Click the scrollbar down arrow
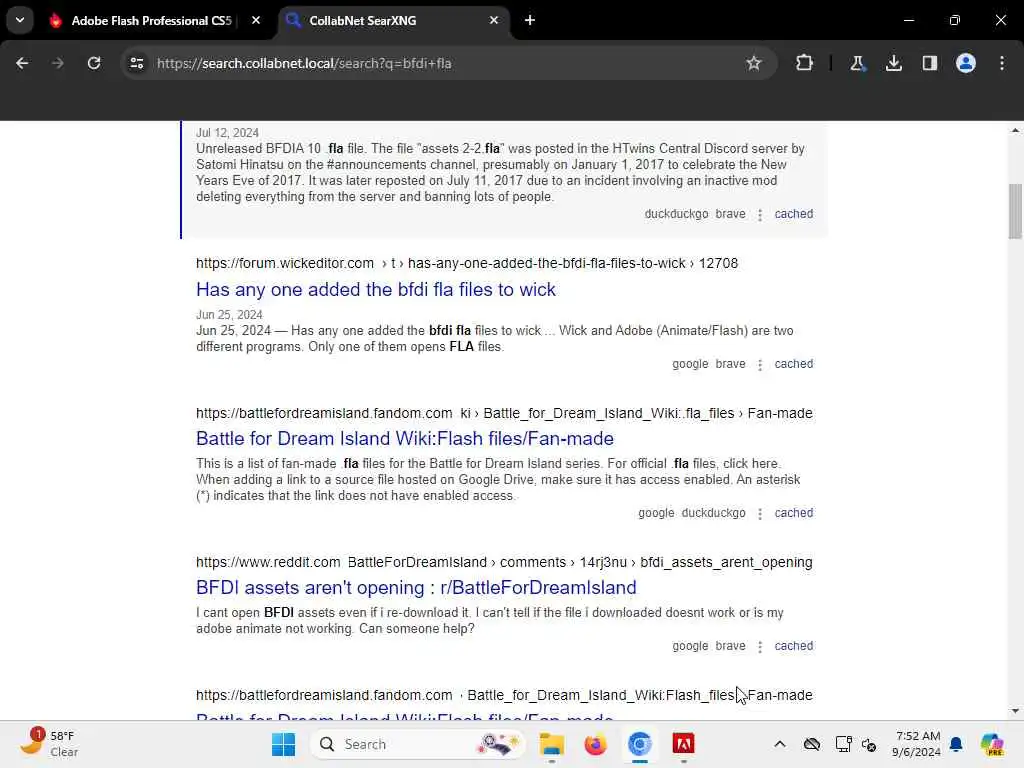1024x768 pixels. (x=1015, y=711)
